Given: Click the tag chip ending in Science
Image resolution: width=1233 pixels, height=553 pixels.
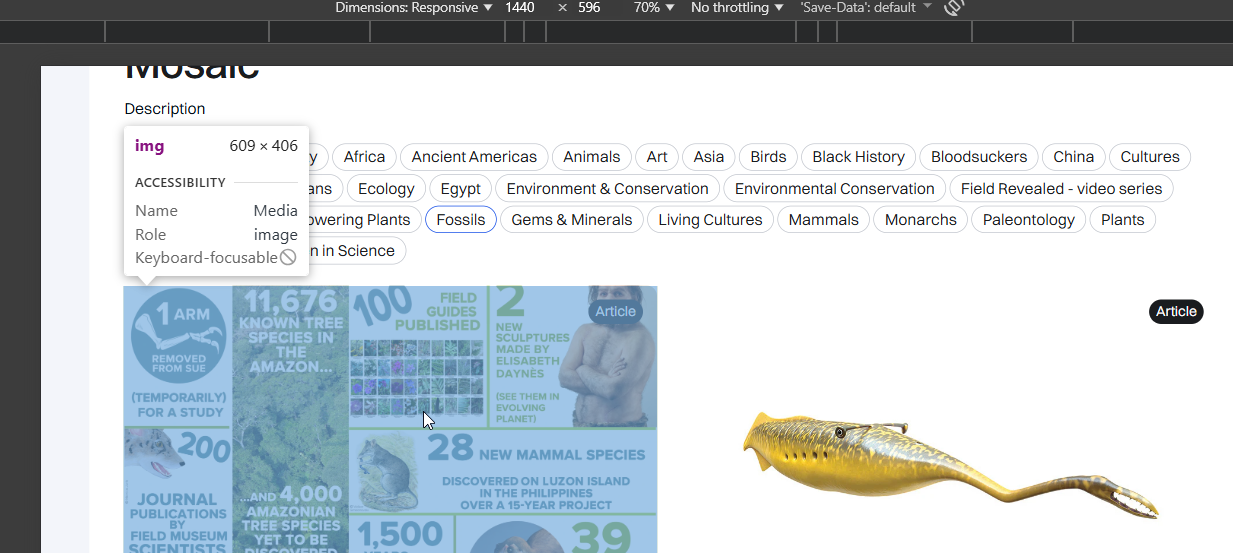Looking at the screenshot, I should tap(355, 251).
